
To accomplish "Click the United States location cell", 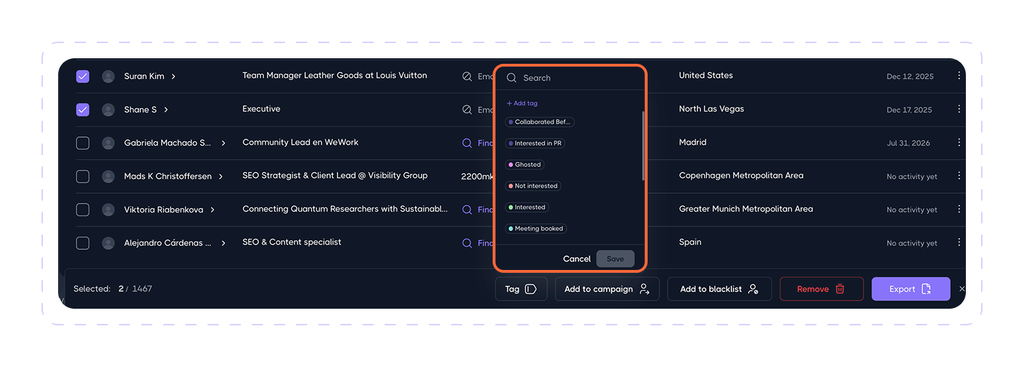I will tap(706, 76).
